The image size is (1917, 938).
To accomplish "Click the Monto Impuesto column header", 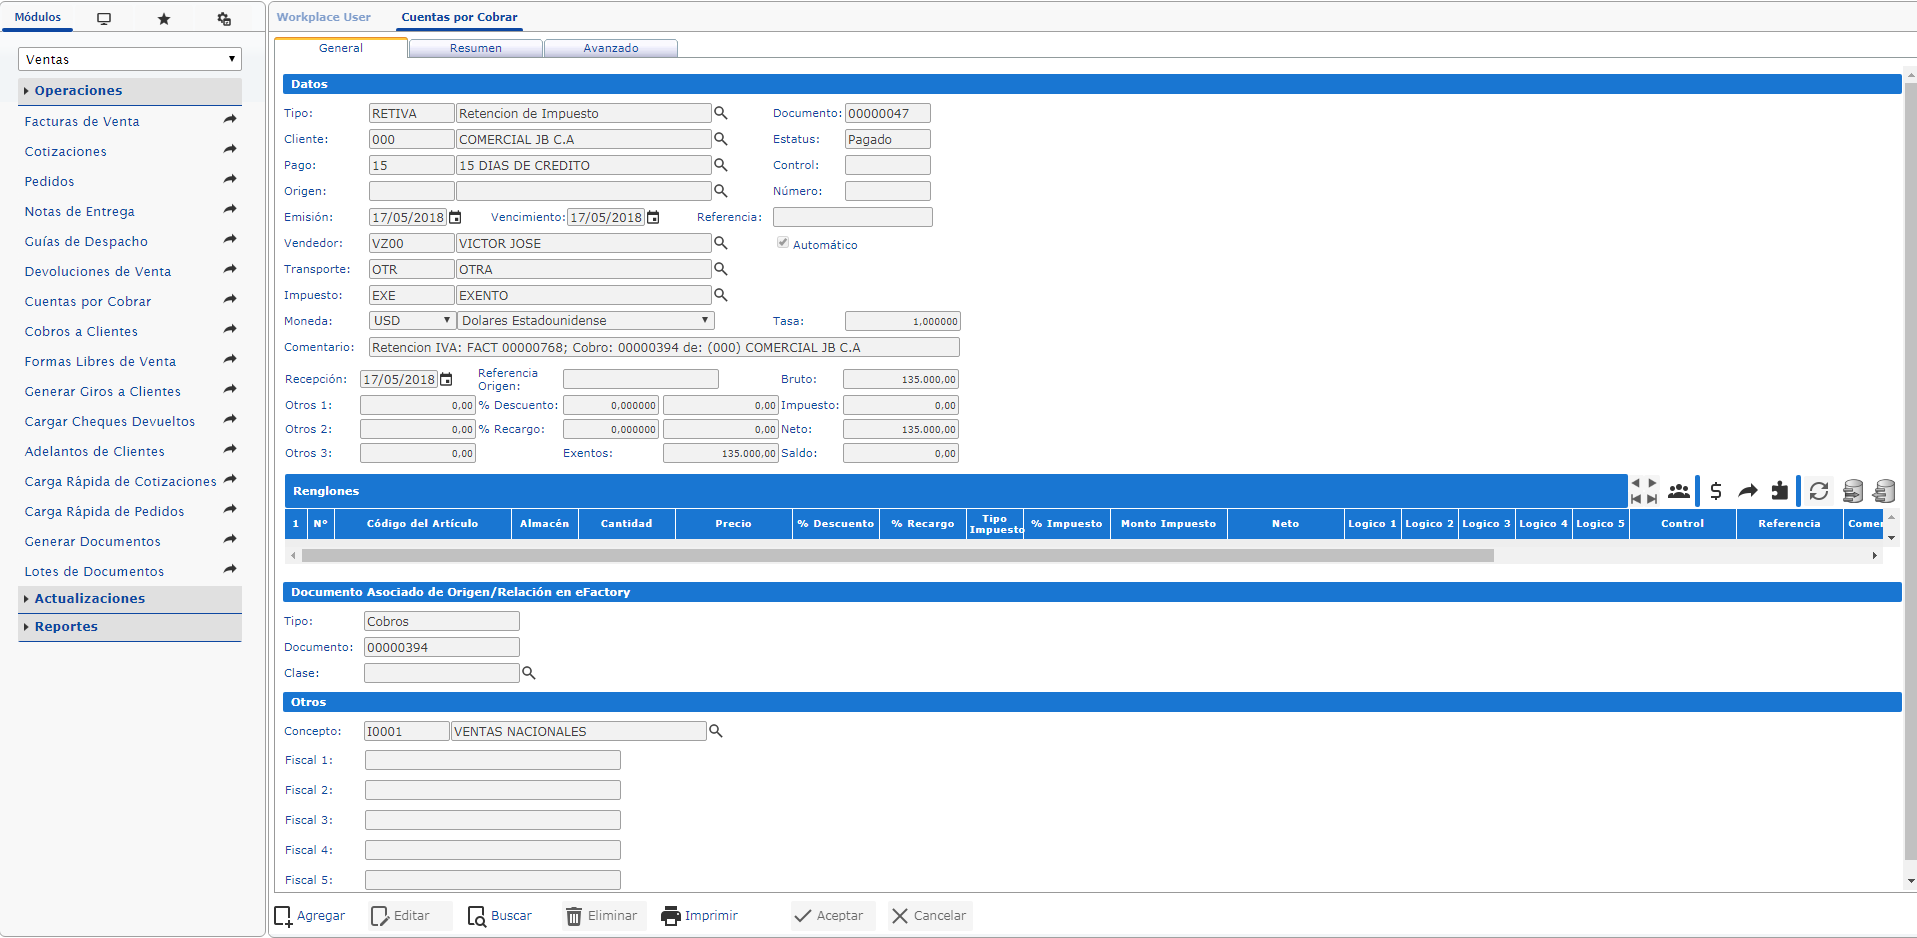I will (1168, 523).
